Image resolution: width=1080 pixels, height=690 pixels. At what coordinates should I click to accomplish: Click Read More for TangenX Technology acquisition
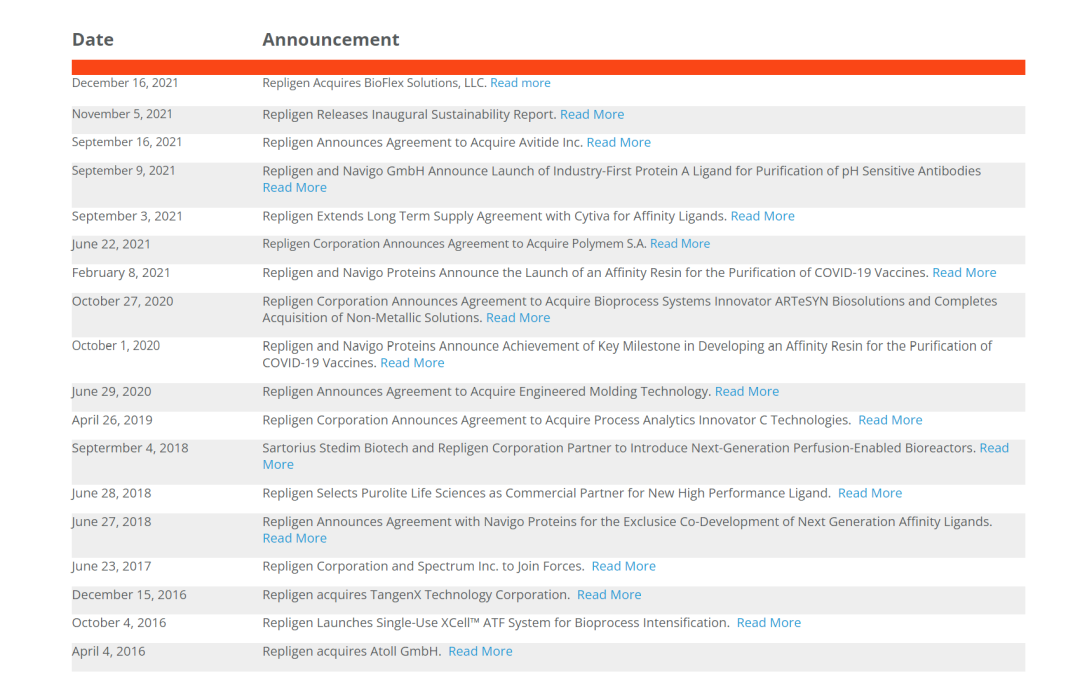pyautogui.click(x=609, y=594)
